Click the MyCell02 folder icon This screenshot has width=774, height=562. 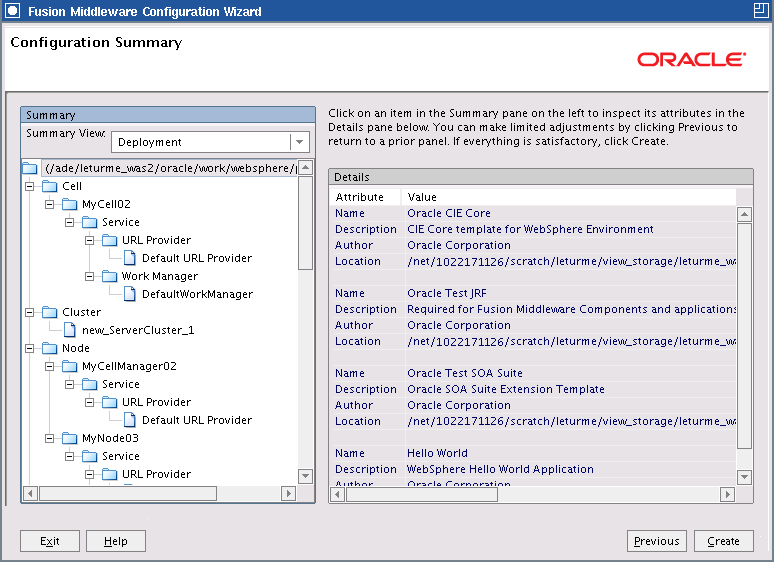pos(69,204)
